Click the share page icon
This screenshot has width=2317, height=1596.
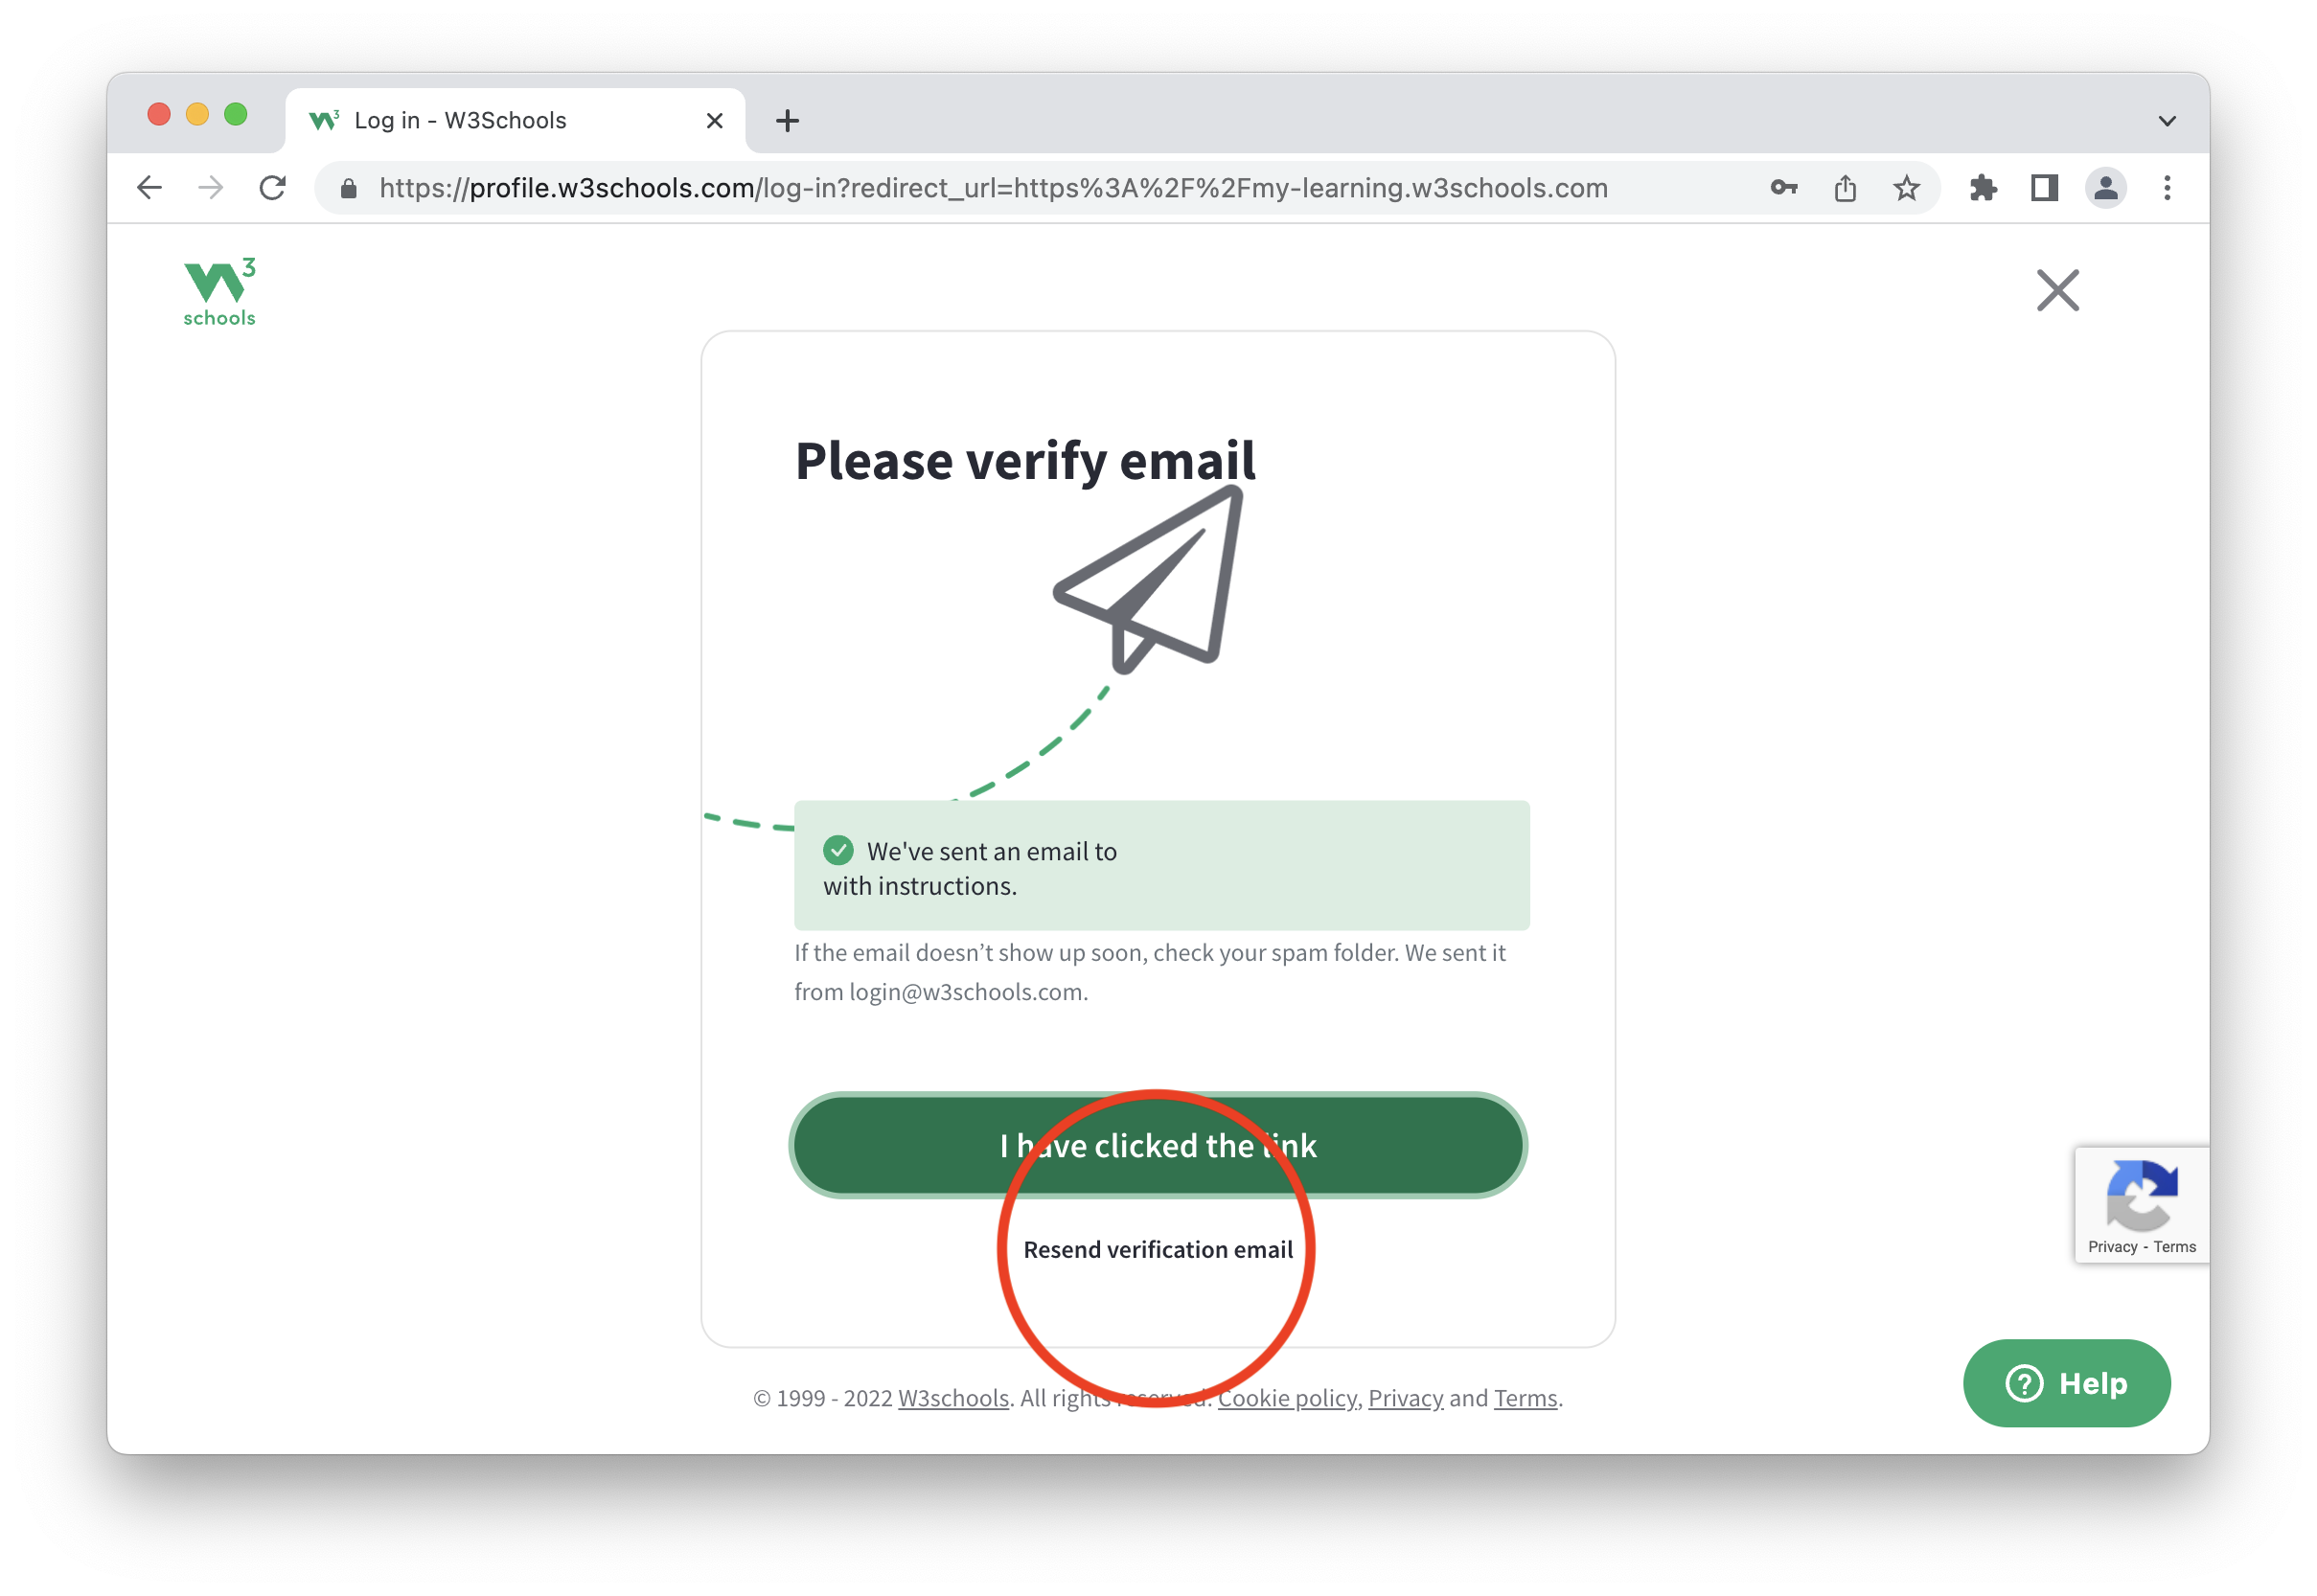pyautogui.click(x=1845, y=188)
